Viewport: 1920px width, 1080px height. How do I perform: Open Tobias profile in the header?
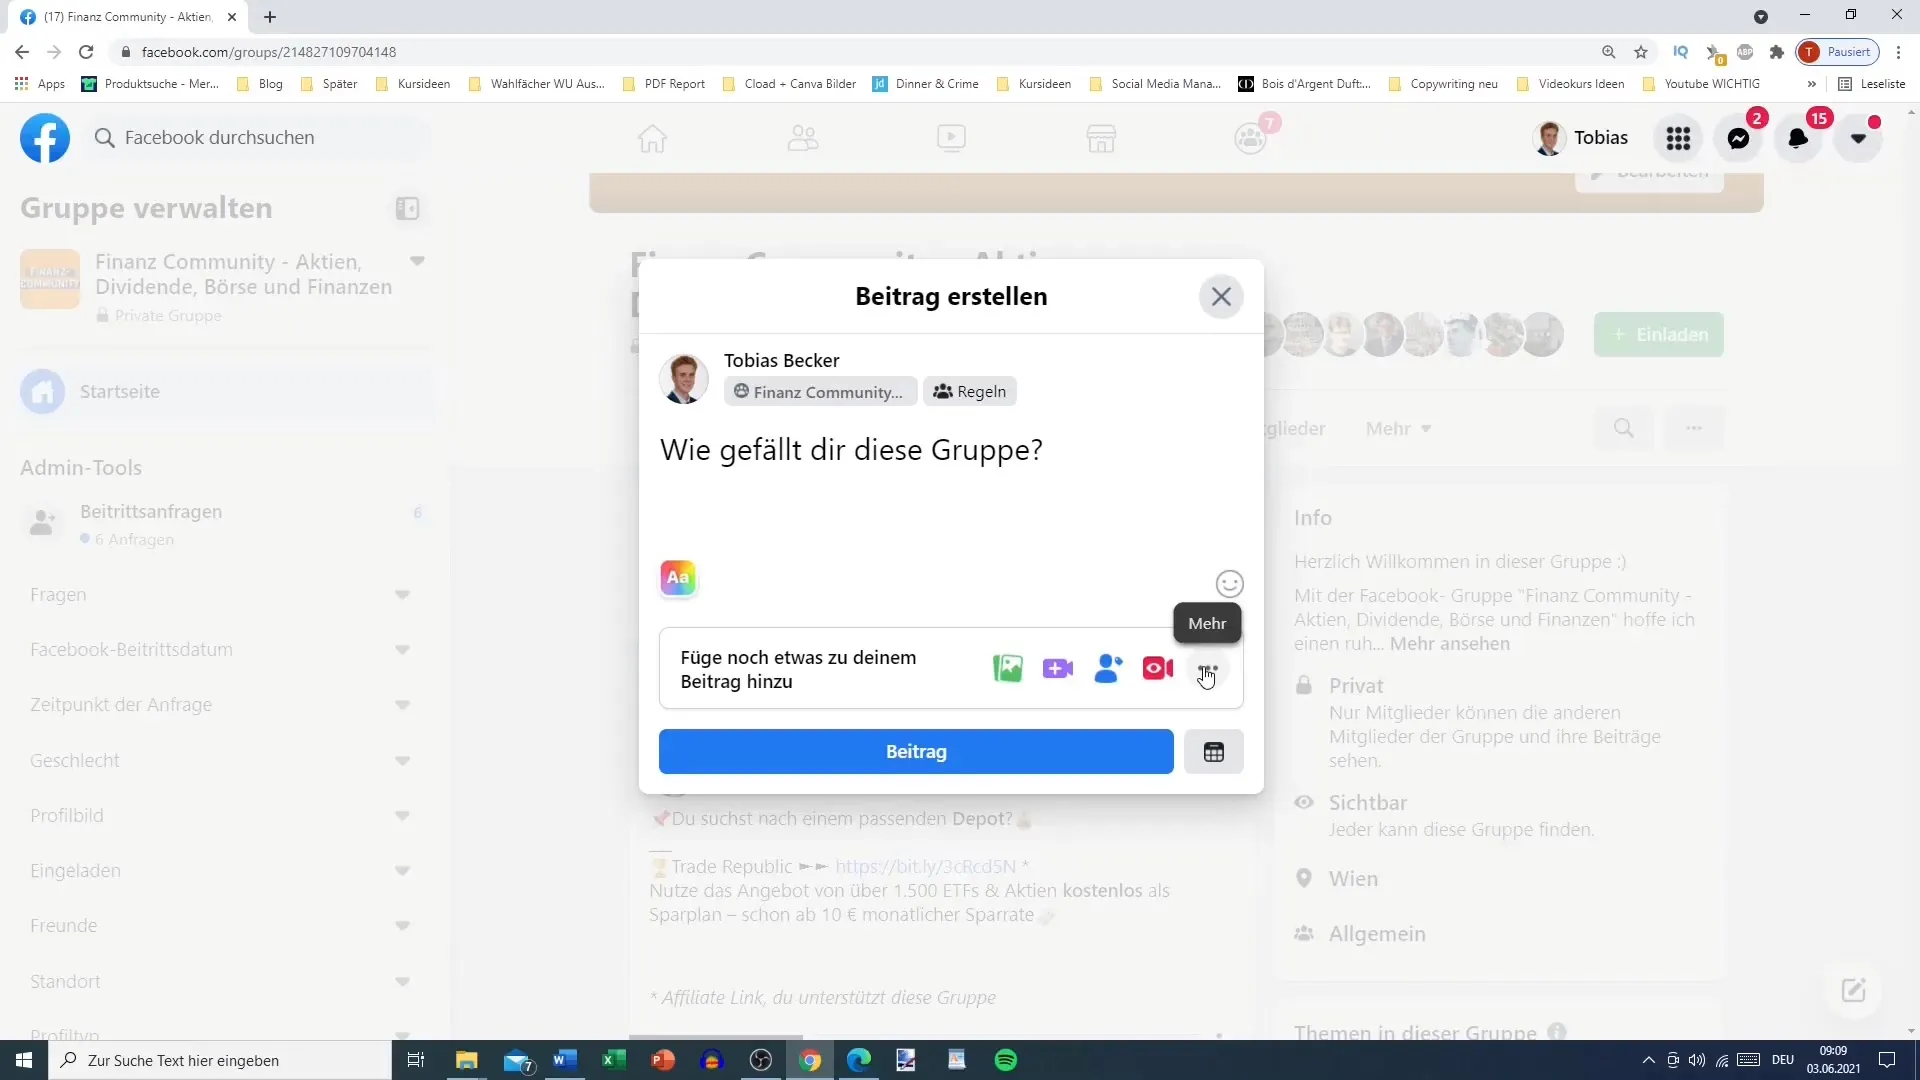pyautogui.click(x=1582, y=138)
